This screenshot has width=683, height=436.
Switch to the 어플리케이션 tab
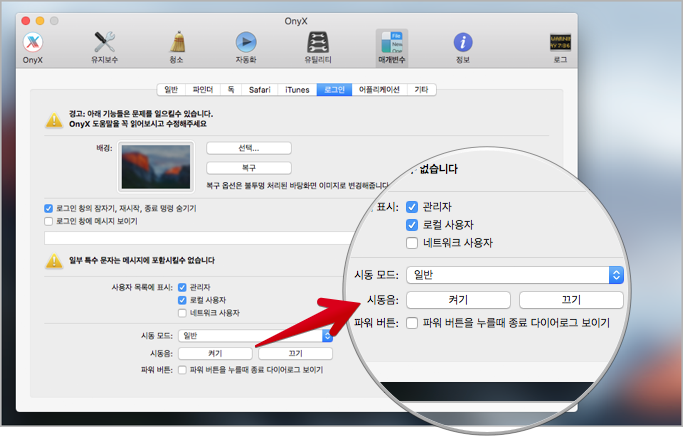(379, 89)
